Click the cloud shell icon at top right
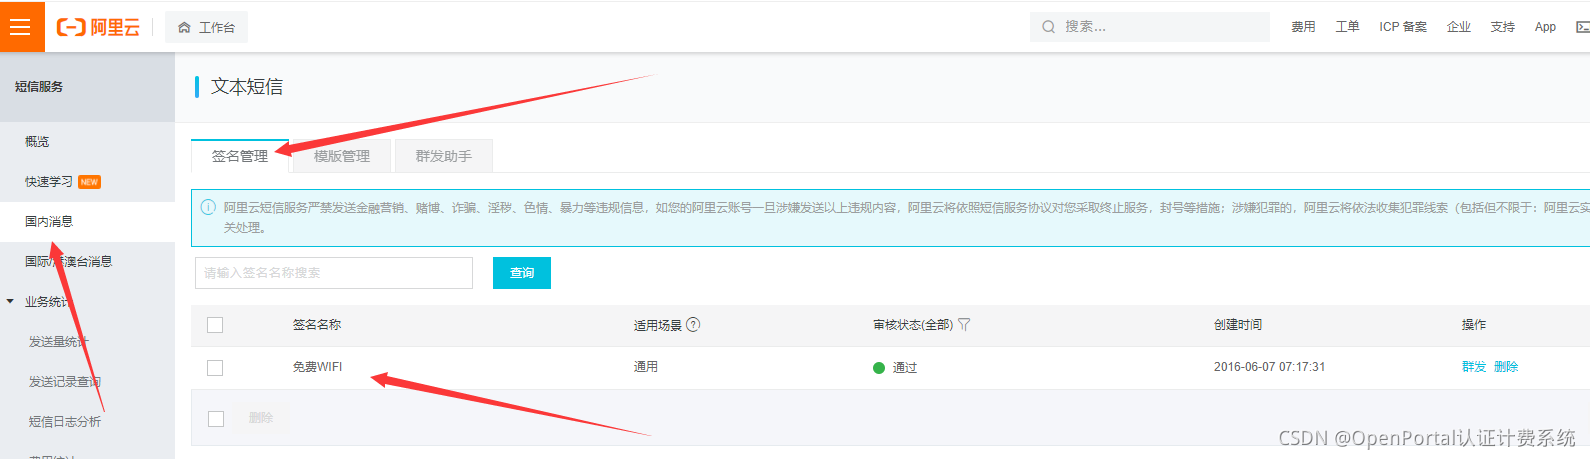1590x459 pixels. click(1582, 27)
